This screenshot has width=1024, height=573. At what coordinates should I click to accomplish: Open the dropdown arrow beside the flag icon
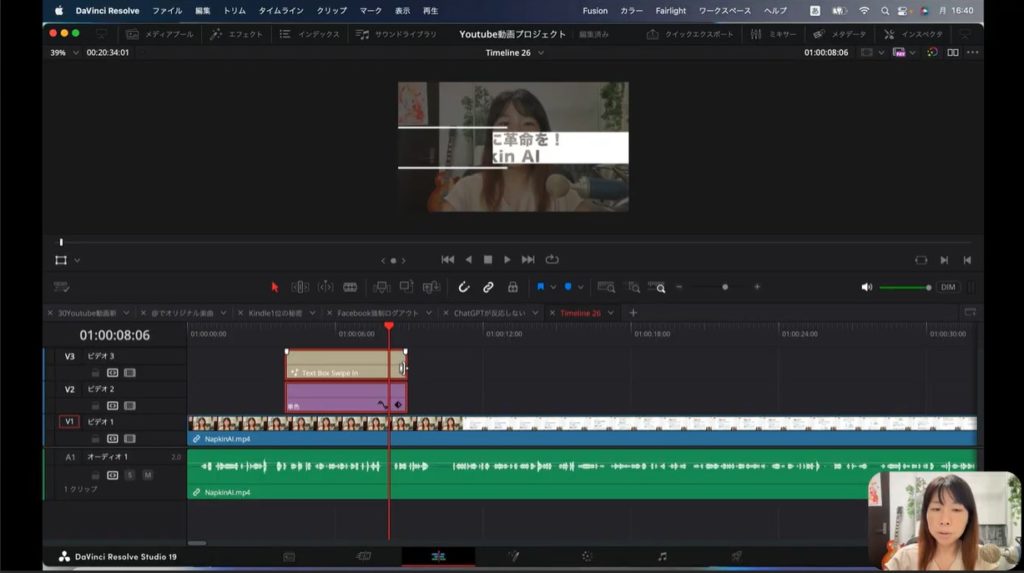(x=553, y=287)
